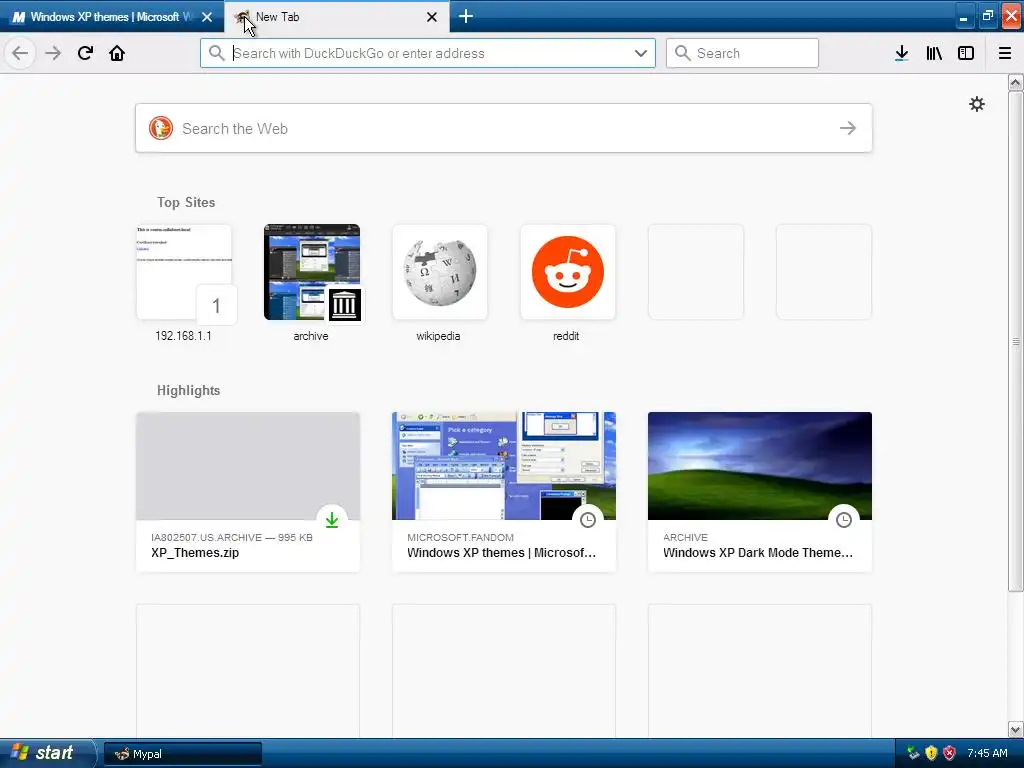
Task: Restore down the browser window
Action: [987, 16]
